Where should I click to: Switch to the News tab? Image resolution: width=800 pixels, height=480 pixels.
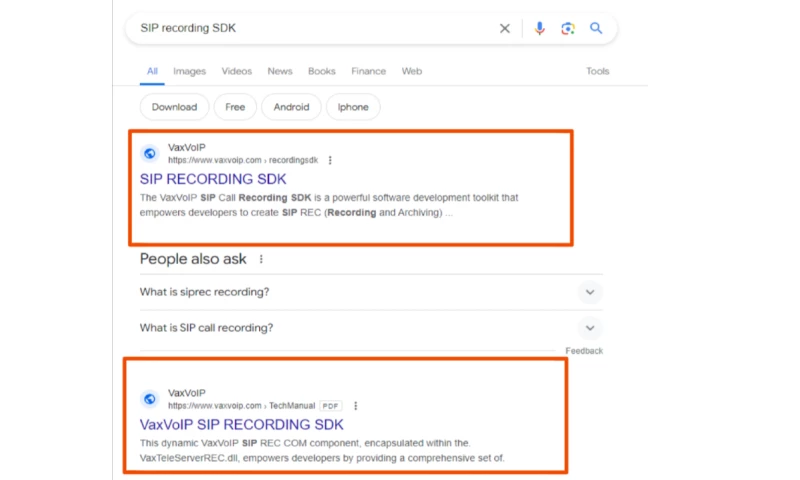click(280, 71)
